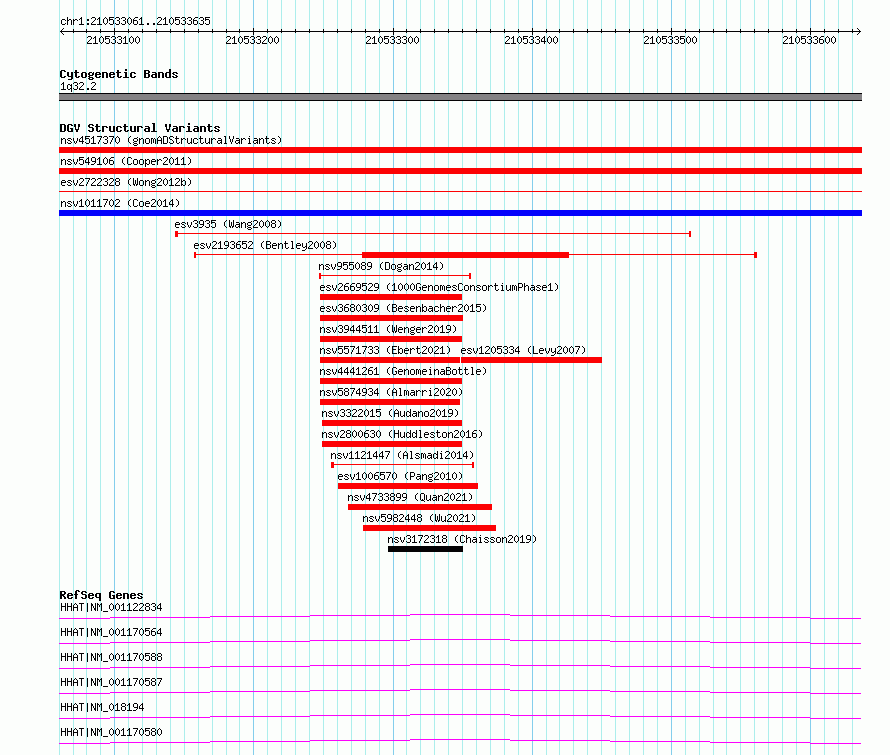Image resolution: width=890 pixels, height=755 pixels.
Task: Select the gray 1q32.2 cytogenetic band bar
Action: (460, 97)
